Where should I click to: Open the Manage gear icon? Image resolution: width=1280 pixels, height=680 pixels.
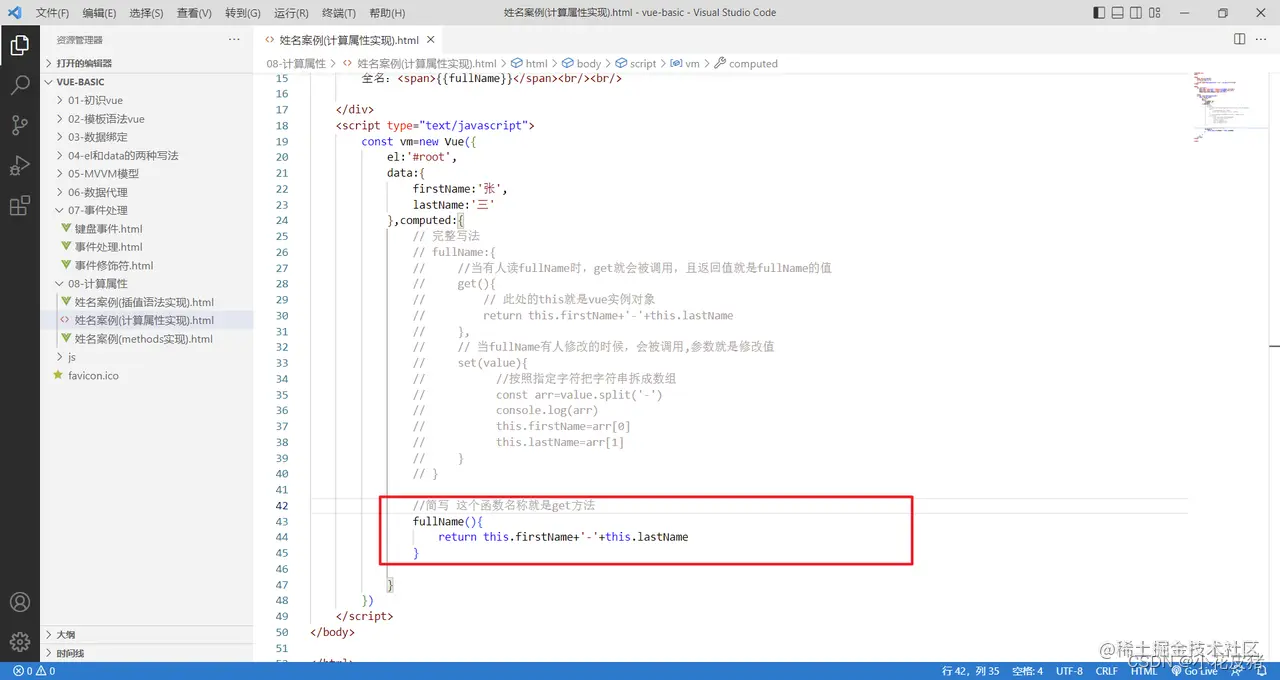(19, 641)
